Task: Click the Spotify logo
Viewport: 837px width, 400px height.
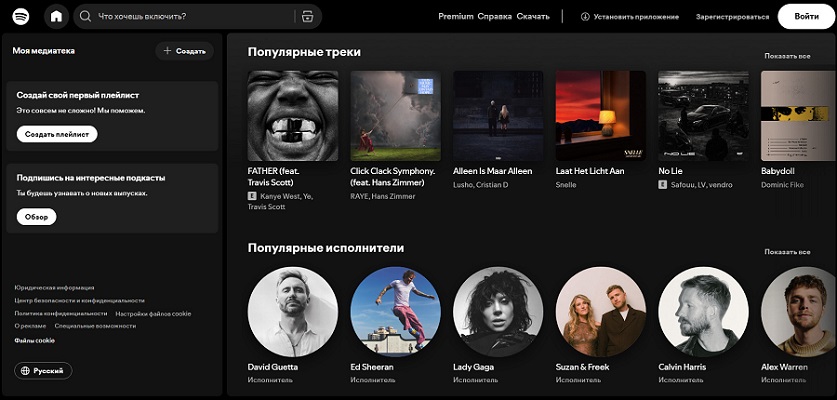Action: 21,16
